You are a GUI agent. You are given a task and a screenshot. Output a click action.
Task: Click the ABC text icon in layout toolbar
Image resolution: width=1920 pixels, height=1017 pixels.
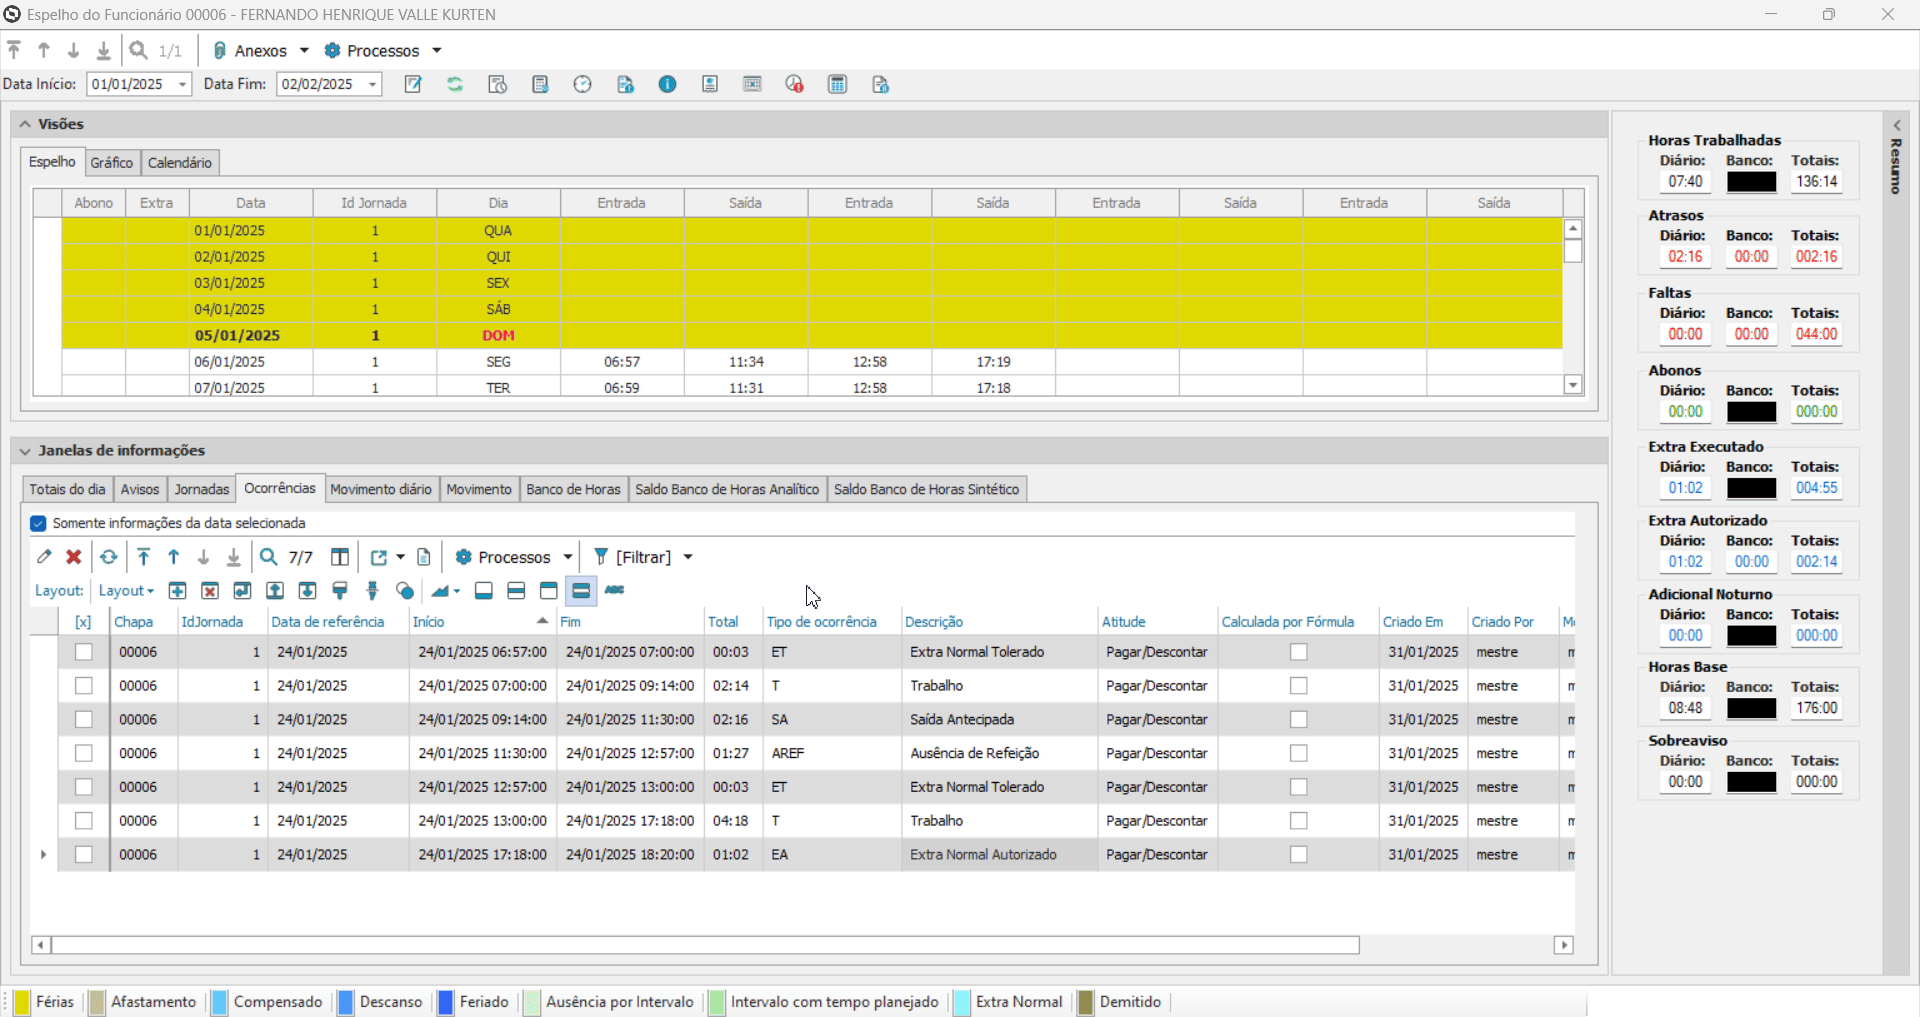[x=615, y=590]
